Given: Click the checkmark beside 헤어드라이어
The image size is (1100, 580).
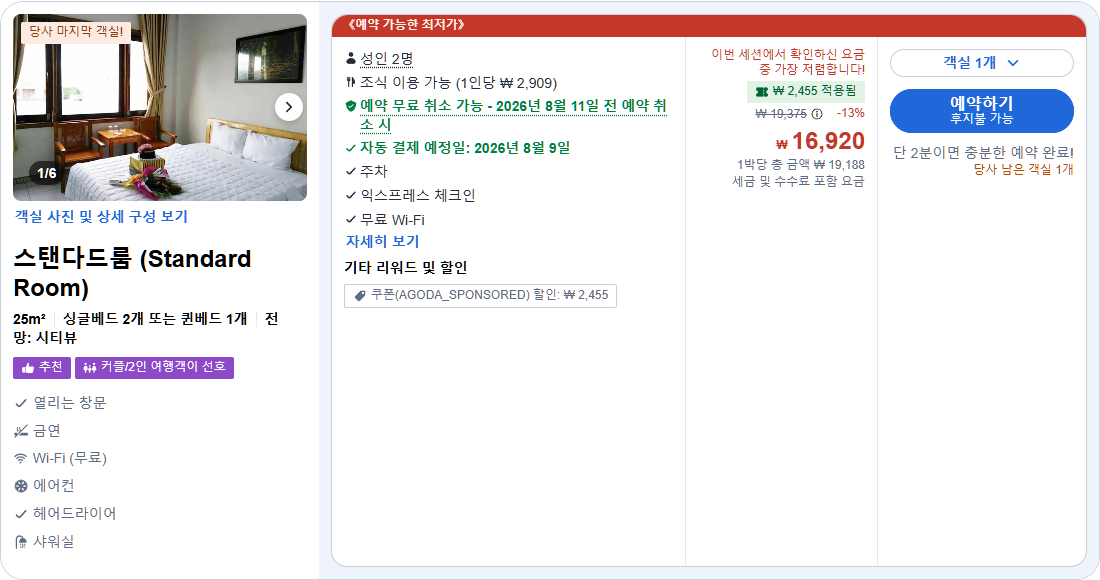Looking at the screenshot, I should (21, 514).
